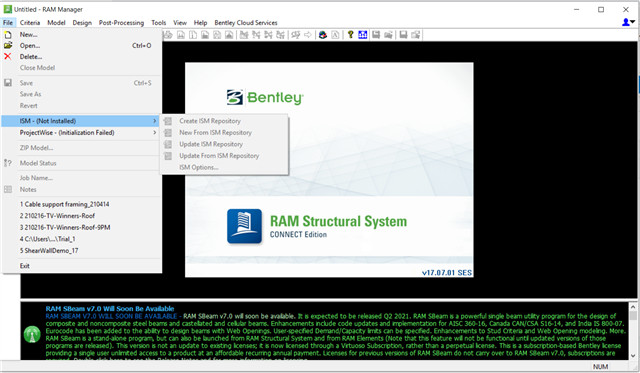Click the news panel scroll down arrow
This screenshot has width=640, height=373.
click(x=633, y=355)
